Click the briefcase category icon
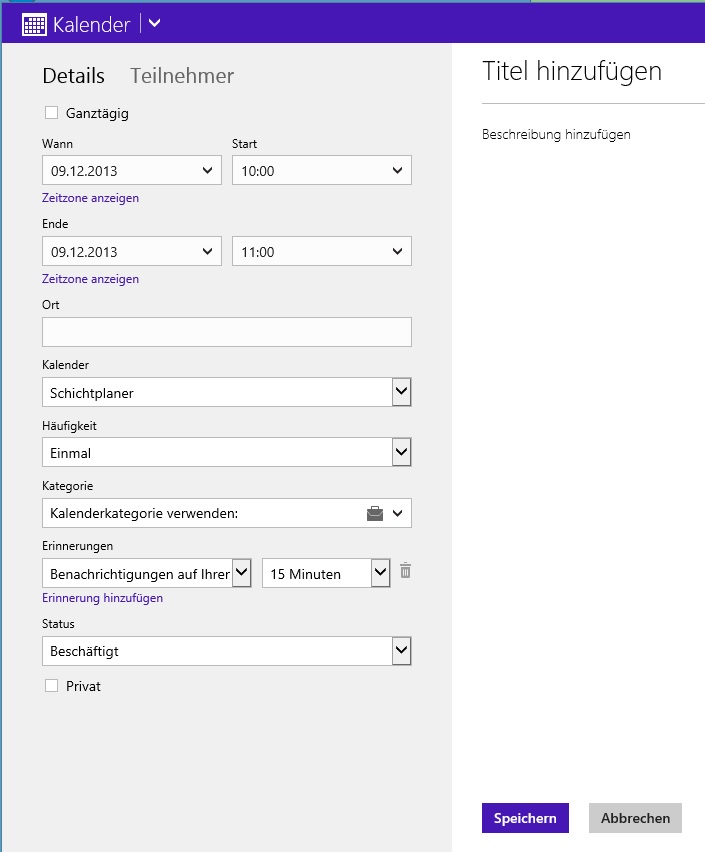 pyautogui.click(x=375, y=513)
